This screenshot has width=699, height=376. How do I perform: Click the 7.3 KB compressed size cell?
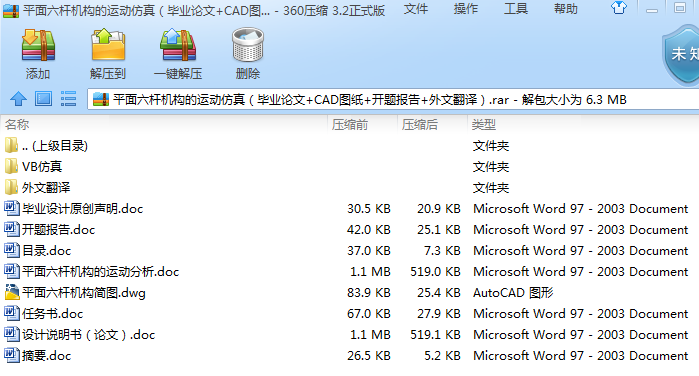pos(442,250)
